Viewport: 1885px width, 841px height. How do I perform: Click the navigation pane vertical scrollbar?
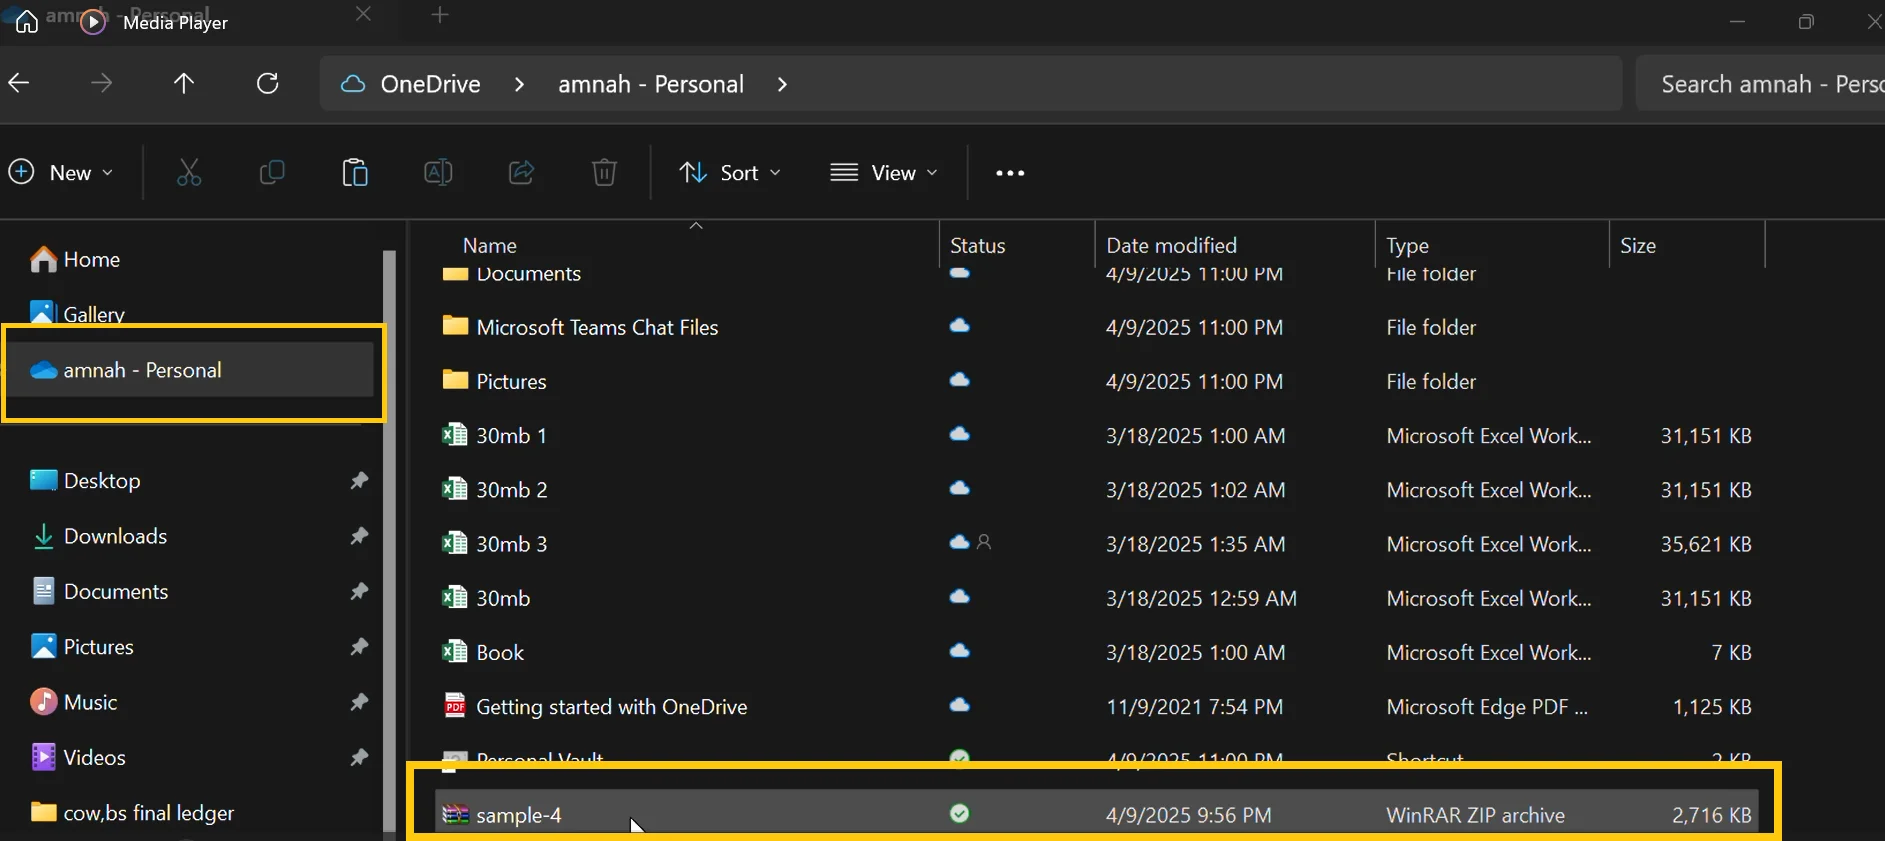click(389, 540)
